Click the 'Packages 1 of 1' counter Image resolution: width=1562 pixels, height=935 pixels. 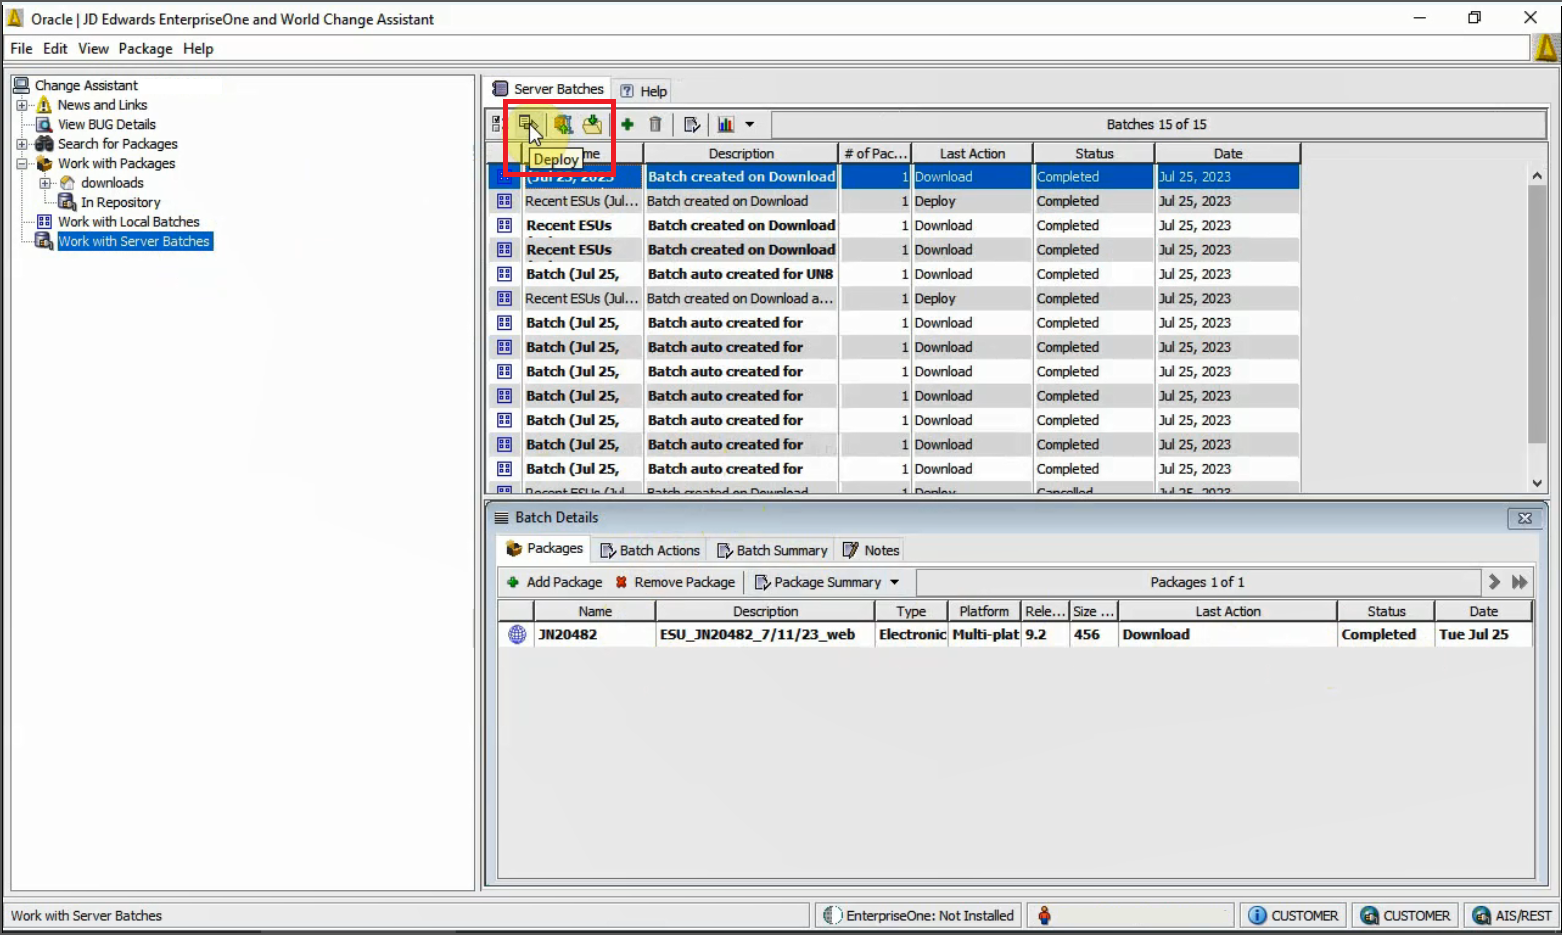[1198, 582]
